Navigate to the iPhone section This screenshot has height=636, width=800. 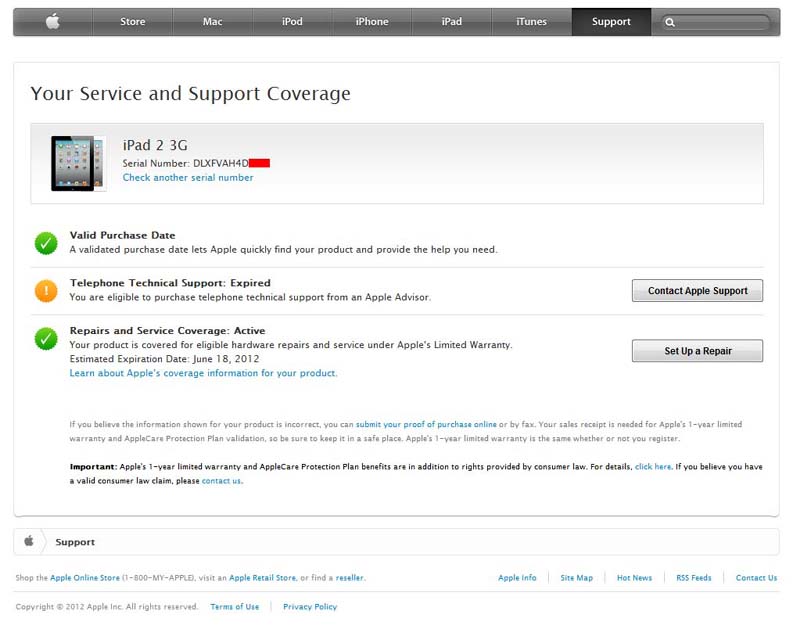click(372, 21)
